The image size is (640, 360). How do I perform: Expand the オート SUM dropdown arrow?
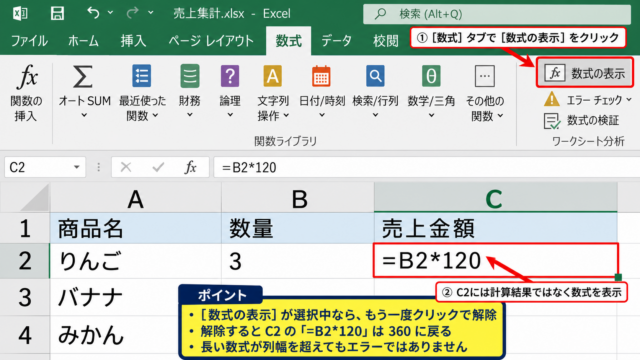tap(84, 116)
